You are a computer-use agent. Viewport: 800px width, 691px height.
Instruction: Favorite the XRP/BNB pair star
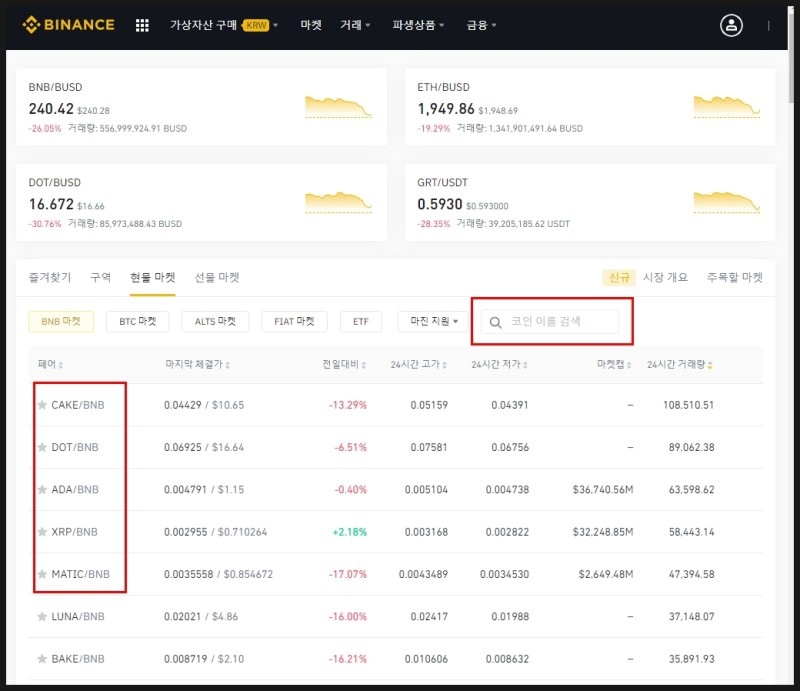[x=42, y=532]
